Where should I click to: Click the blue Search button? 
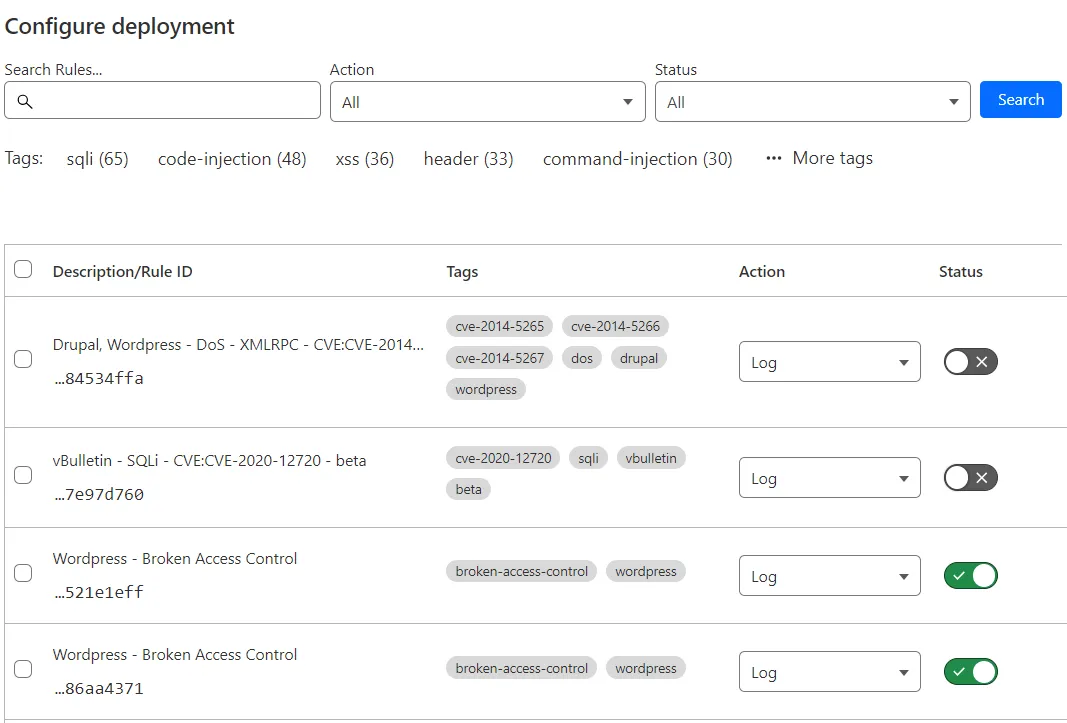point(1020,99)
